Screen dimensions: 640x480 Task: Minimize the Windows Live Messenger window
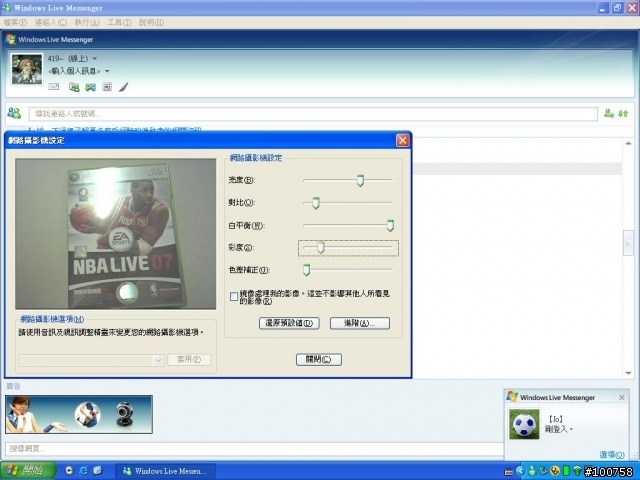(x=603, y=8)
